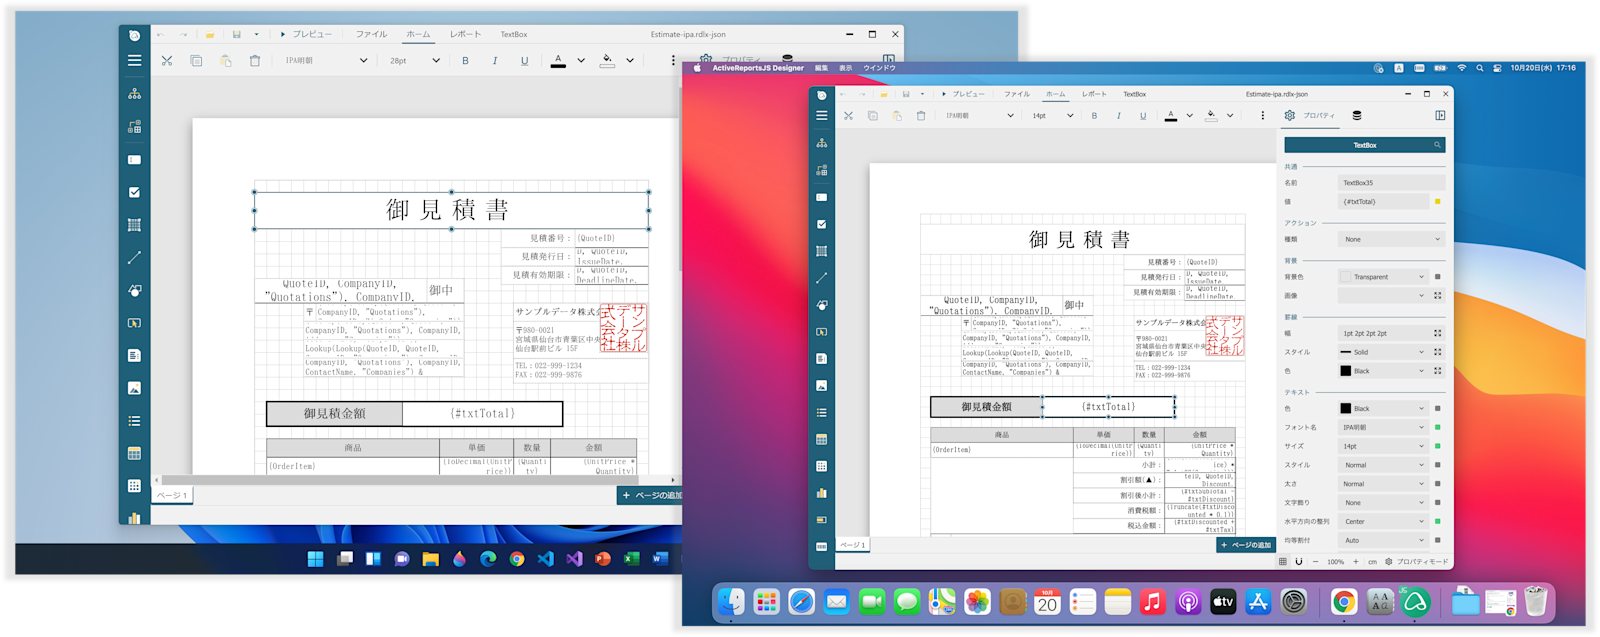Toggle Bold in Mac designer toolbar
Image resolution: width=1600 pixels, height=637 pixels.
(x=1094, y=116)
